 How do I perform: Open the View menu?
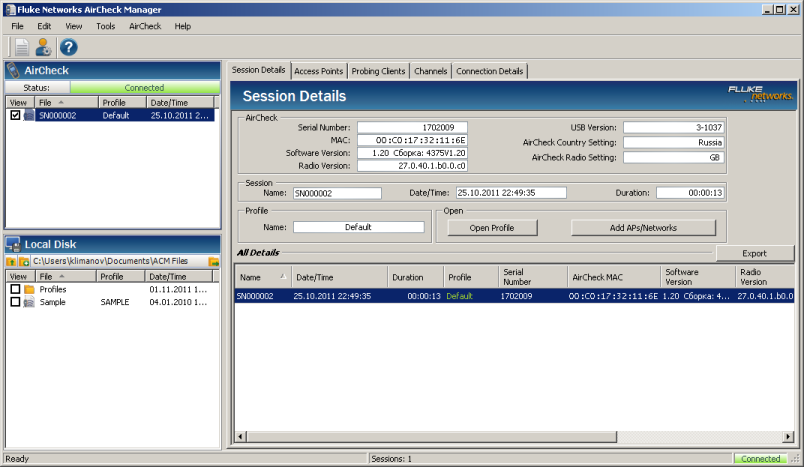coord(73,26)
